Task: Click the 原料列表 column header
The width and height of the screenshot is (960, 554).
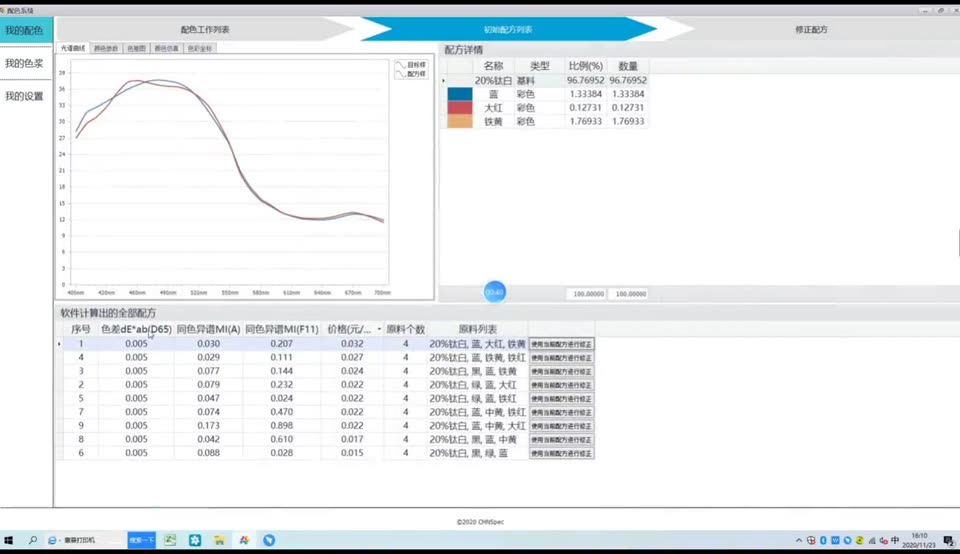Action: point(478,329)
